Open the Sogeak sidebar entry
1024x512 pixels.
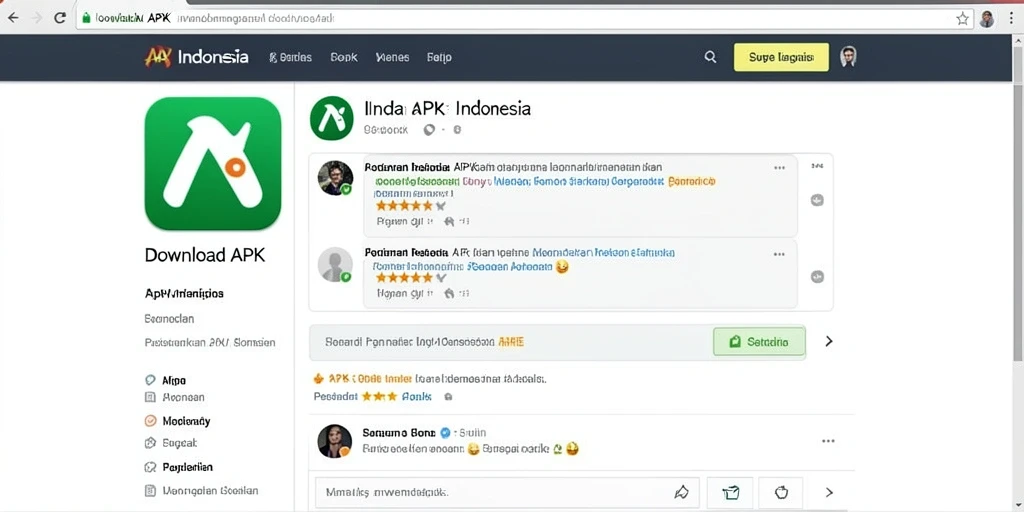tap(179, 443)
